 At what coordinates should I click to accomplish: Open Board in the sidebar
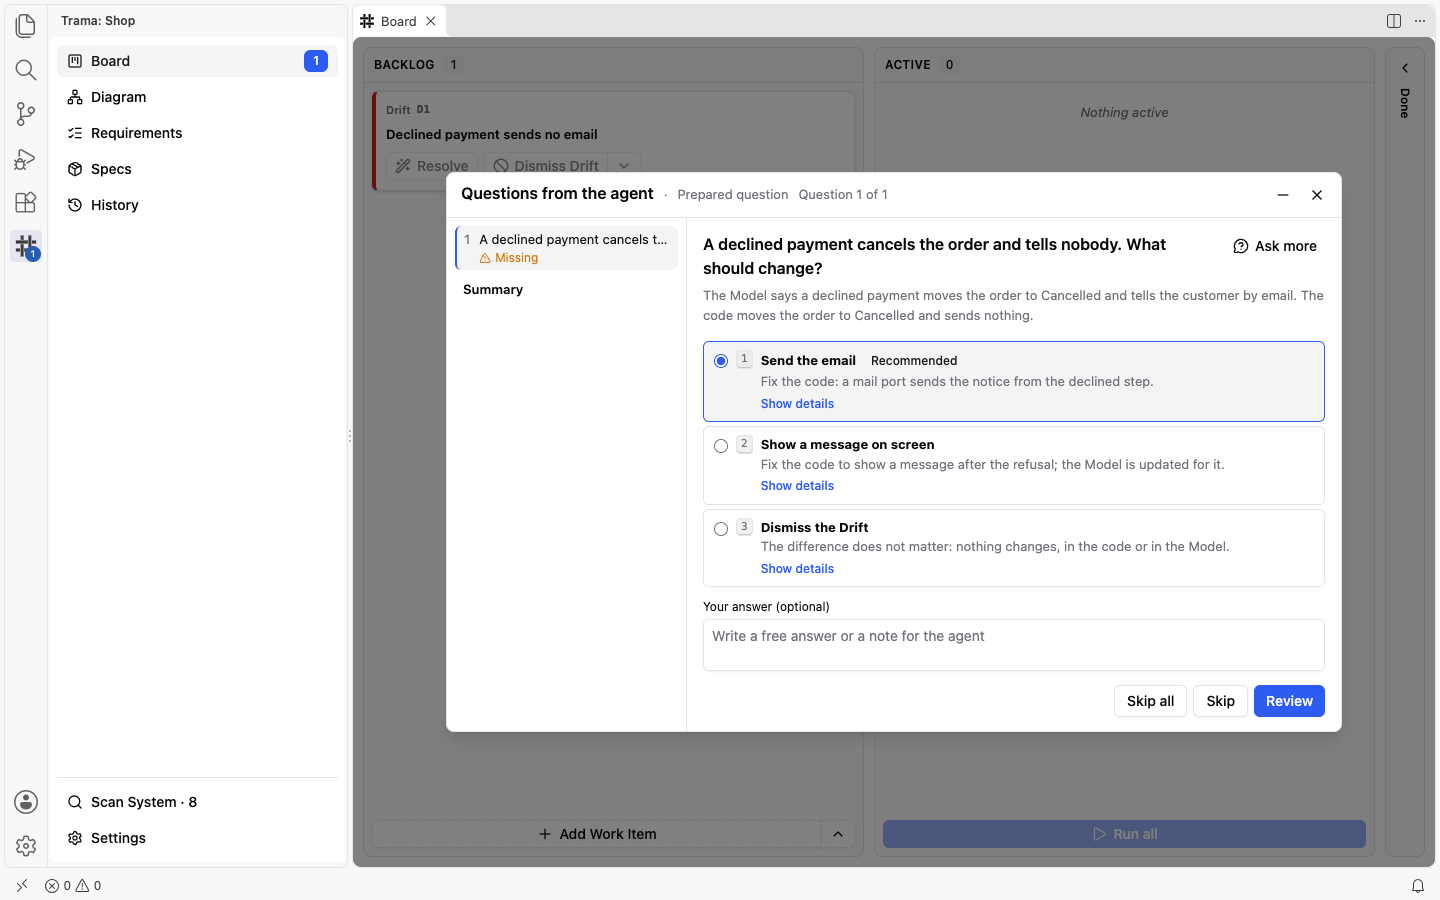198,61
